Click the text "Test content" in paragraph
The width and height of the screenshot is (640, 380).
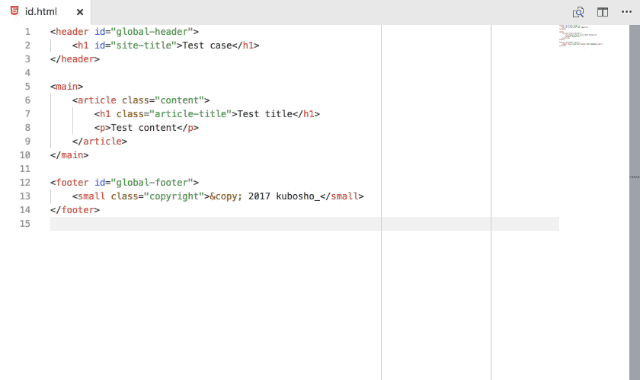pyautogui.click(x=144, y=128)
